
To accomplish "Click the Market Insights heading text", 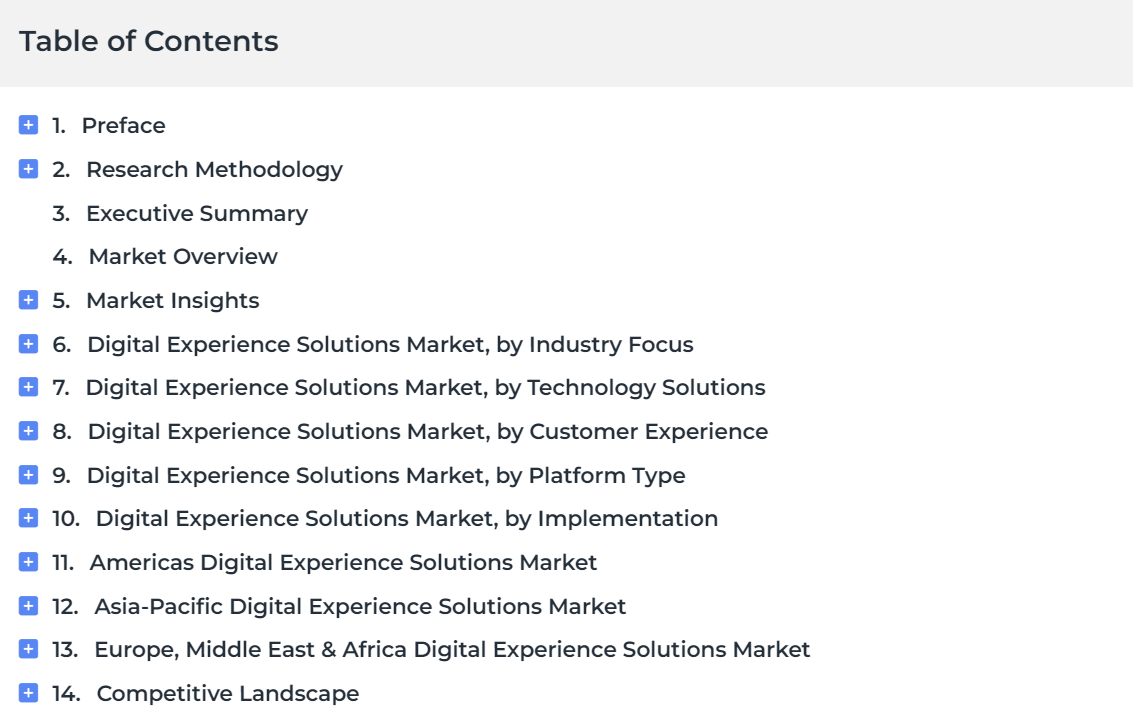I will (173, 301).
